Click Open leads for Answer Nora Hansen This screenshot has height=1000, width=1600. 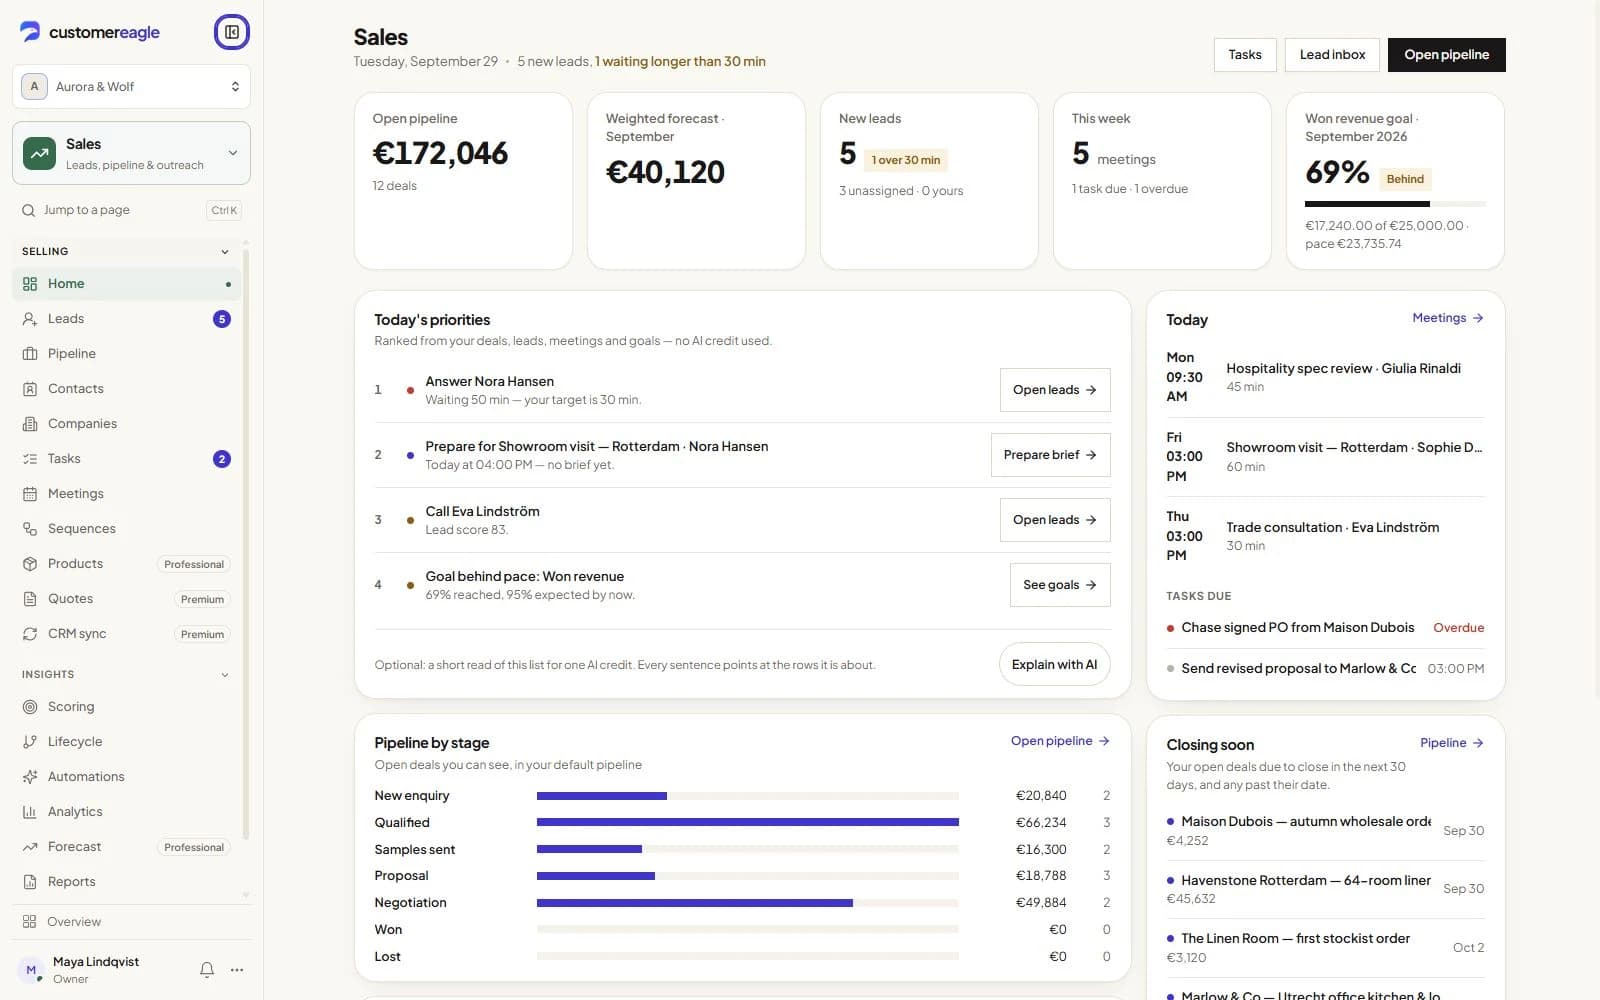(x=1055, y=390)
